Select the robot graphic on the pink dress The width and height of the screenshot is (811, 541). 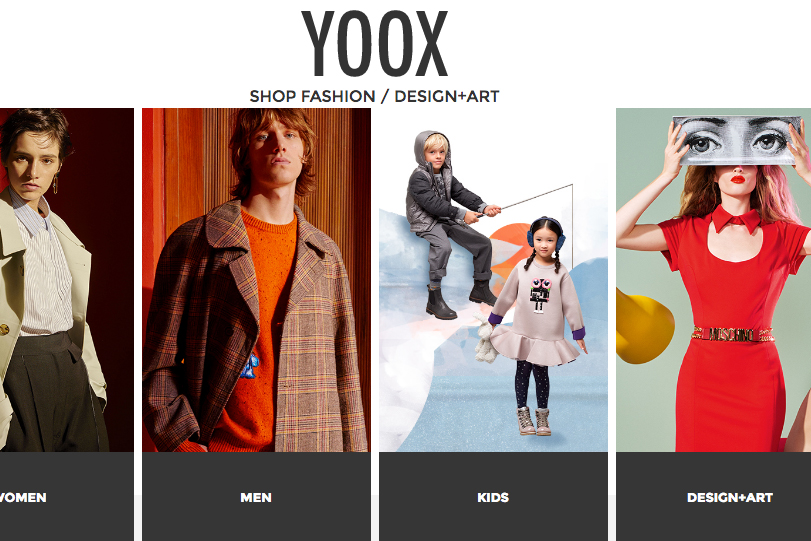(x=540, y=295)
